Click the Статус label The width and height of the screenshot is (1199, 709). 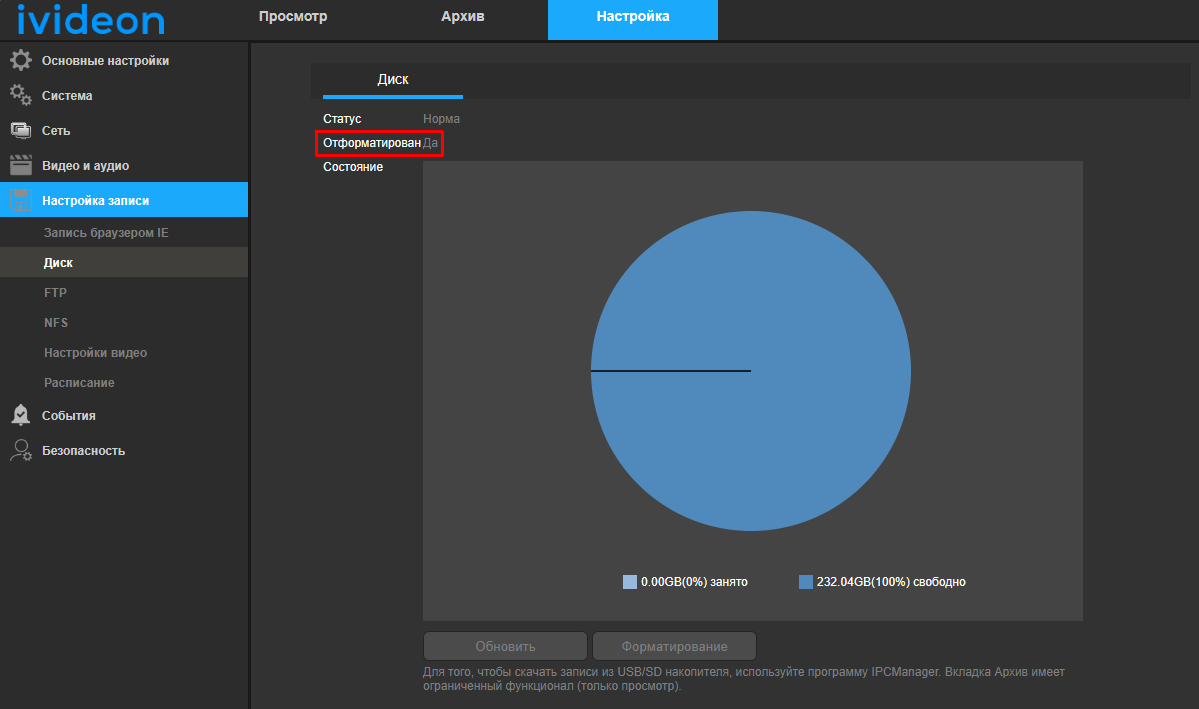[342, 119]
